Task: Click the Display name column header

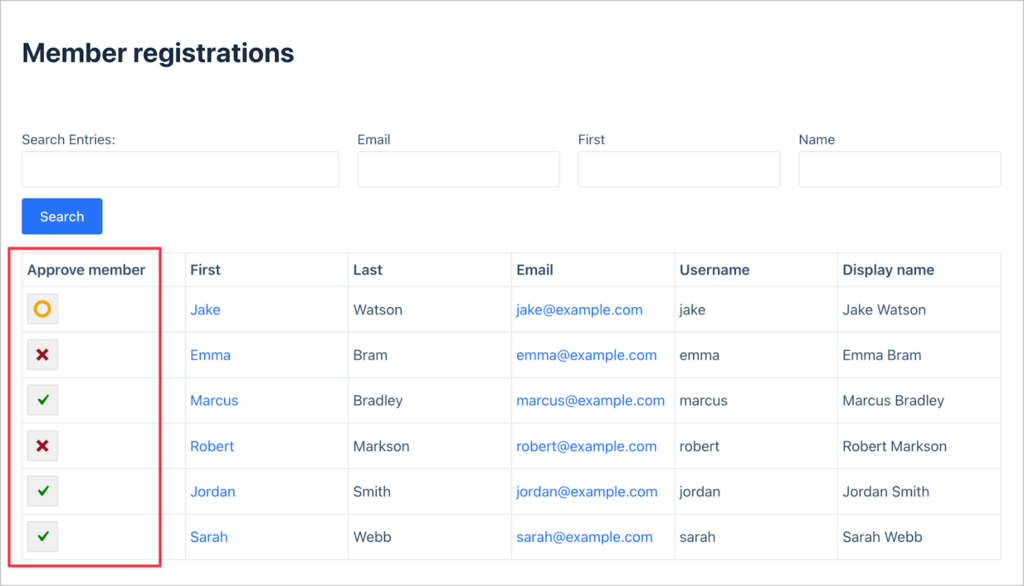Action: 888,270
